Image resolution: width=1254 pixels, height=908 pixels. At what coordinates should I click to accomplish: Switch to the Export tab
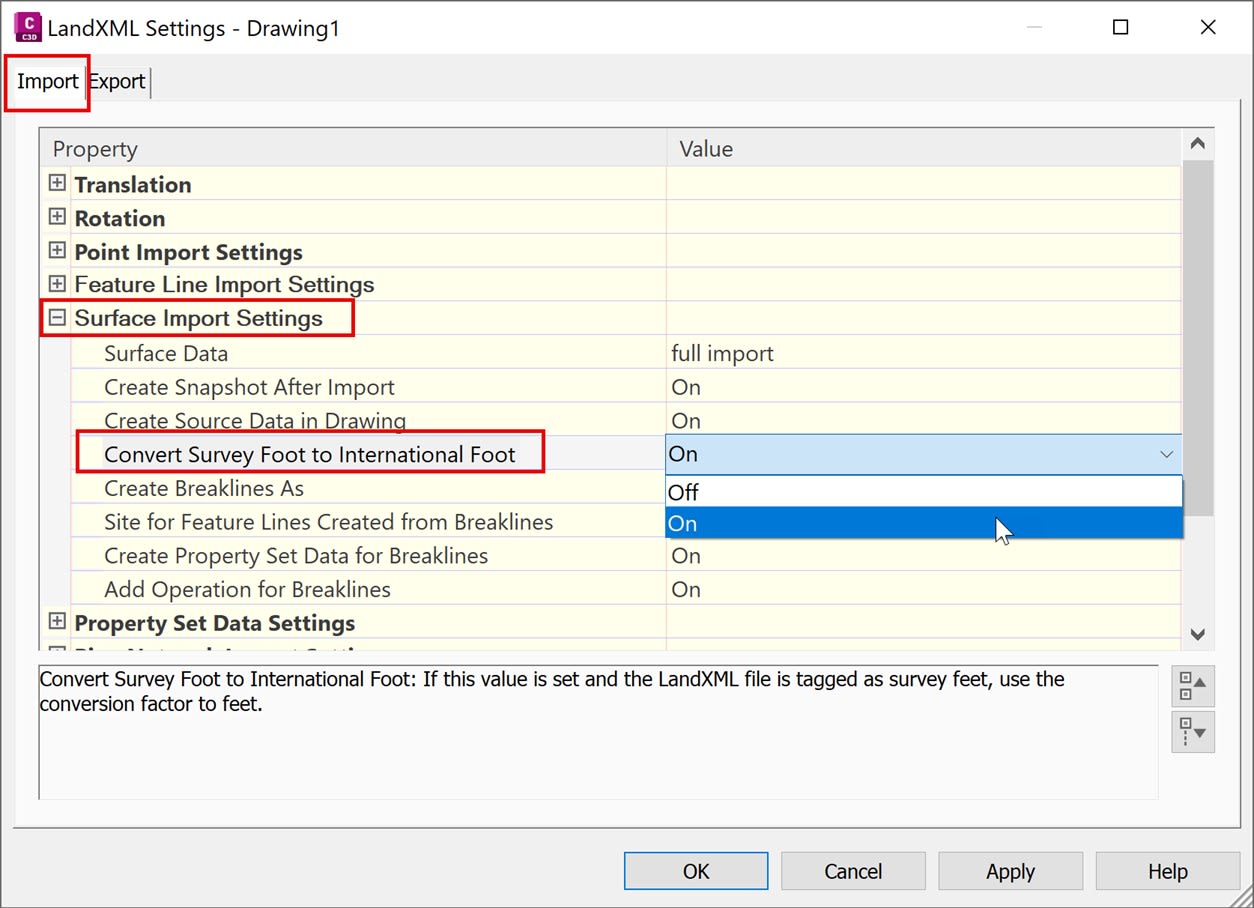point(118,82)
